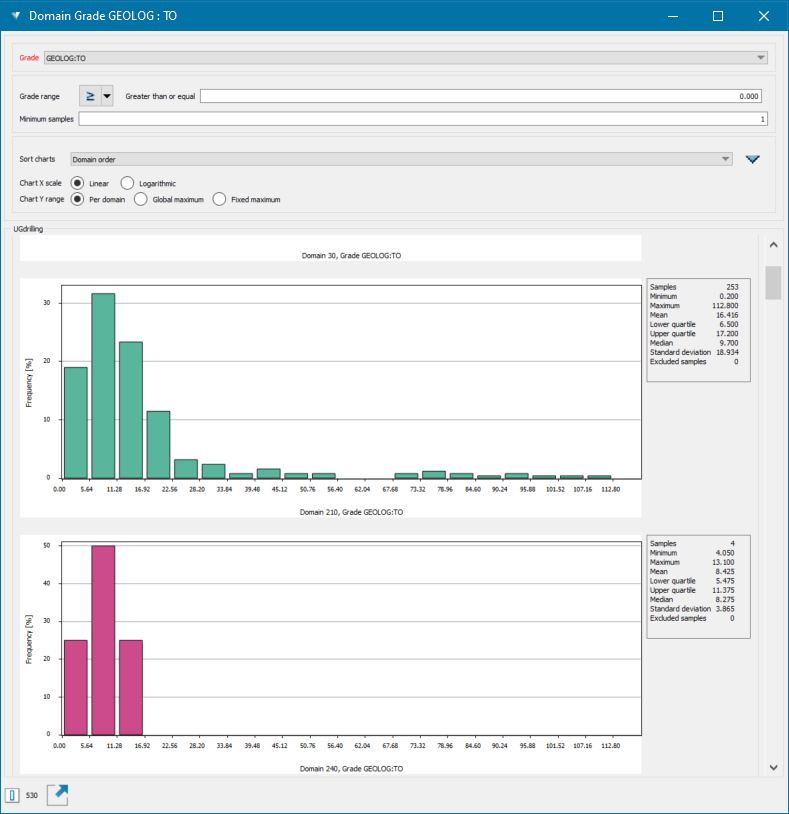Screen dimensions: 789x814
Task: Choose Global maximum for Y range
Action: [141, 199]
